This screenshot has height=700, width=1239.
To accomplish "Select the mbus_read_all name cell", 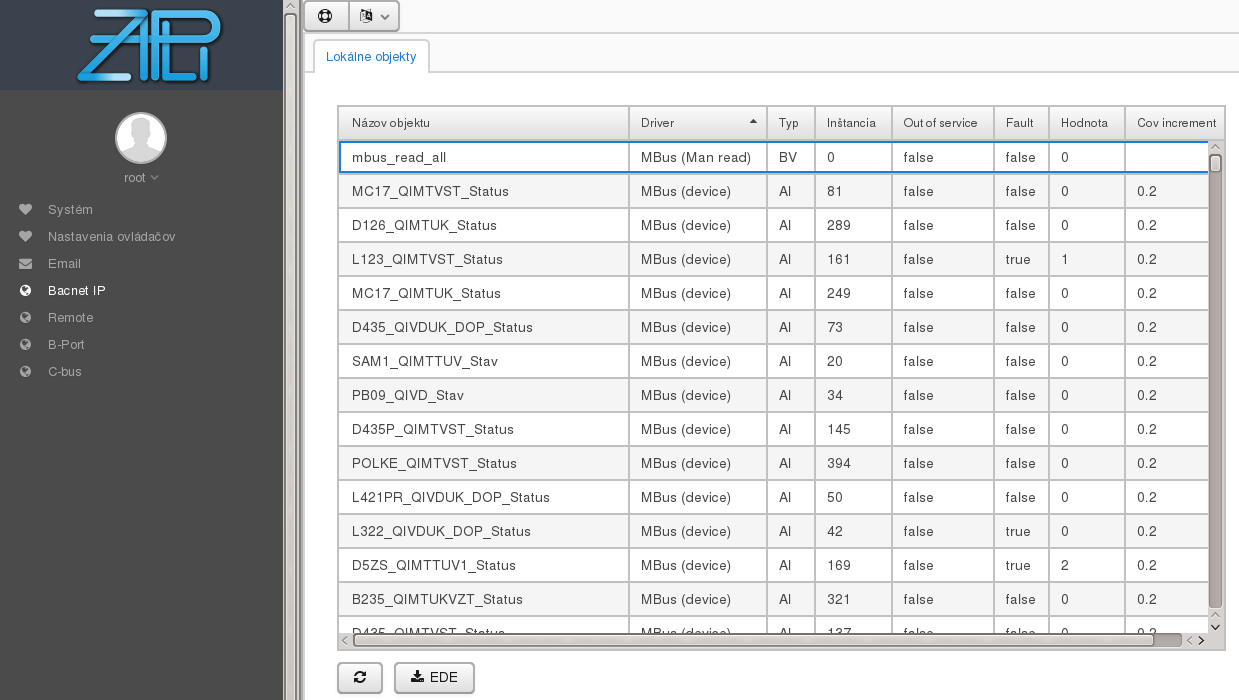I will 483,157.
